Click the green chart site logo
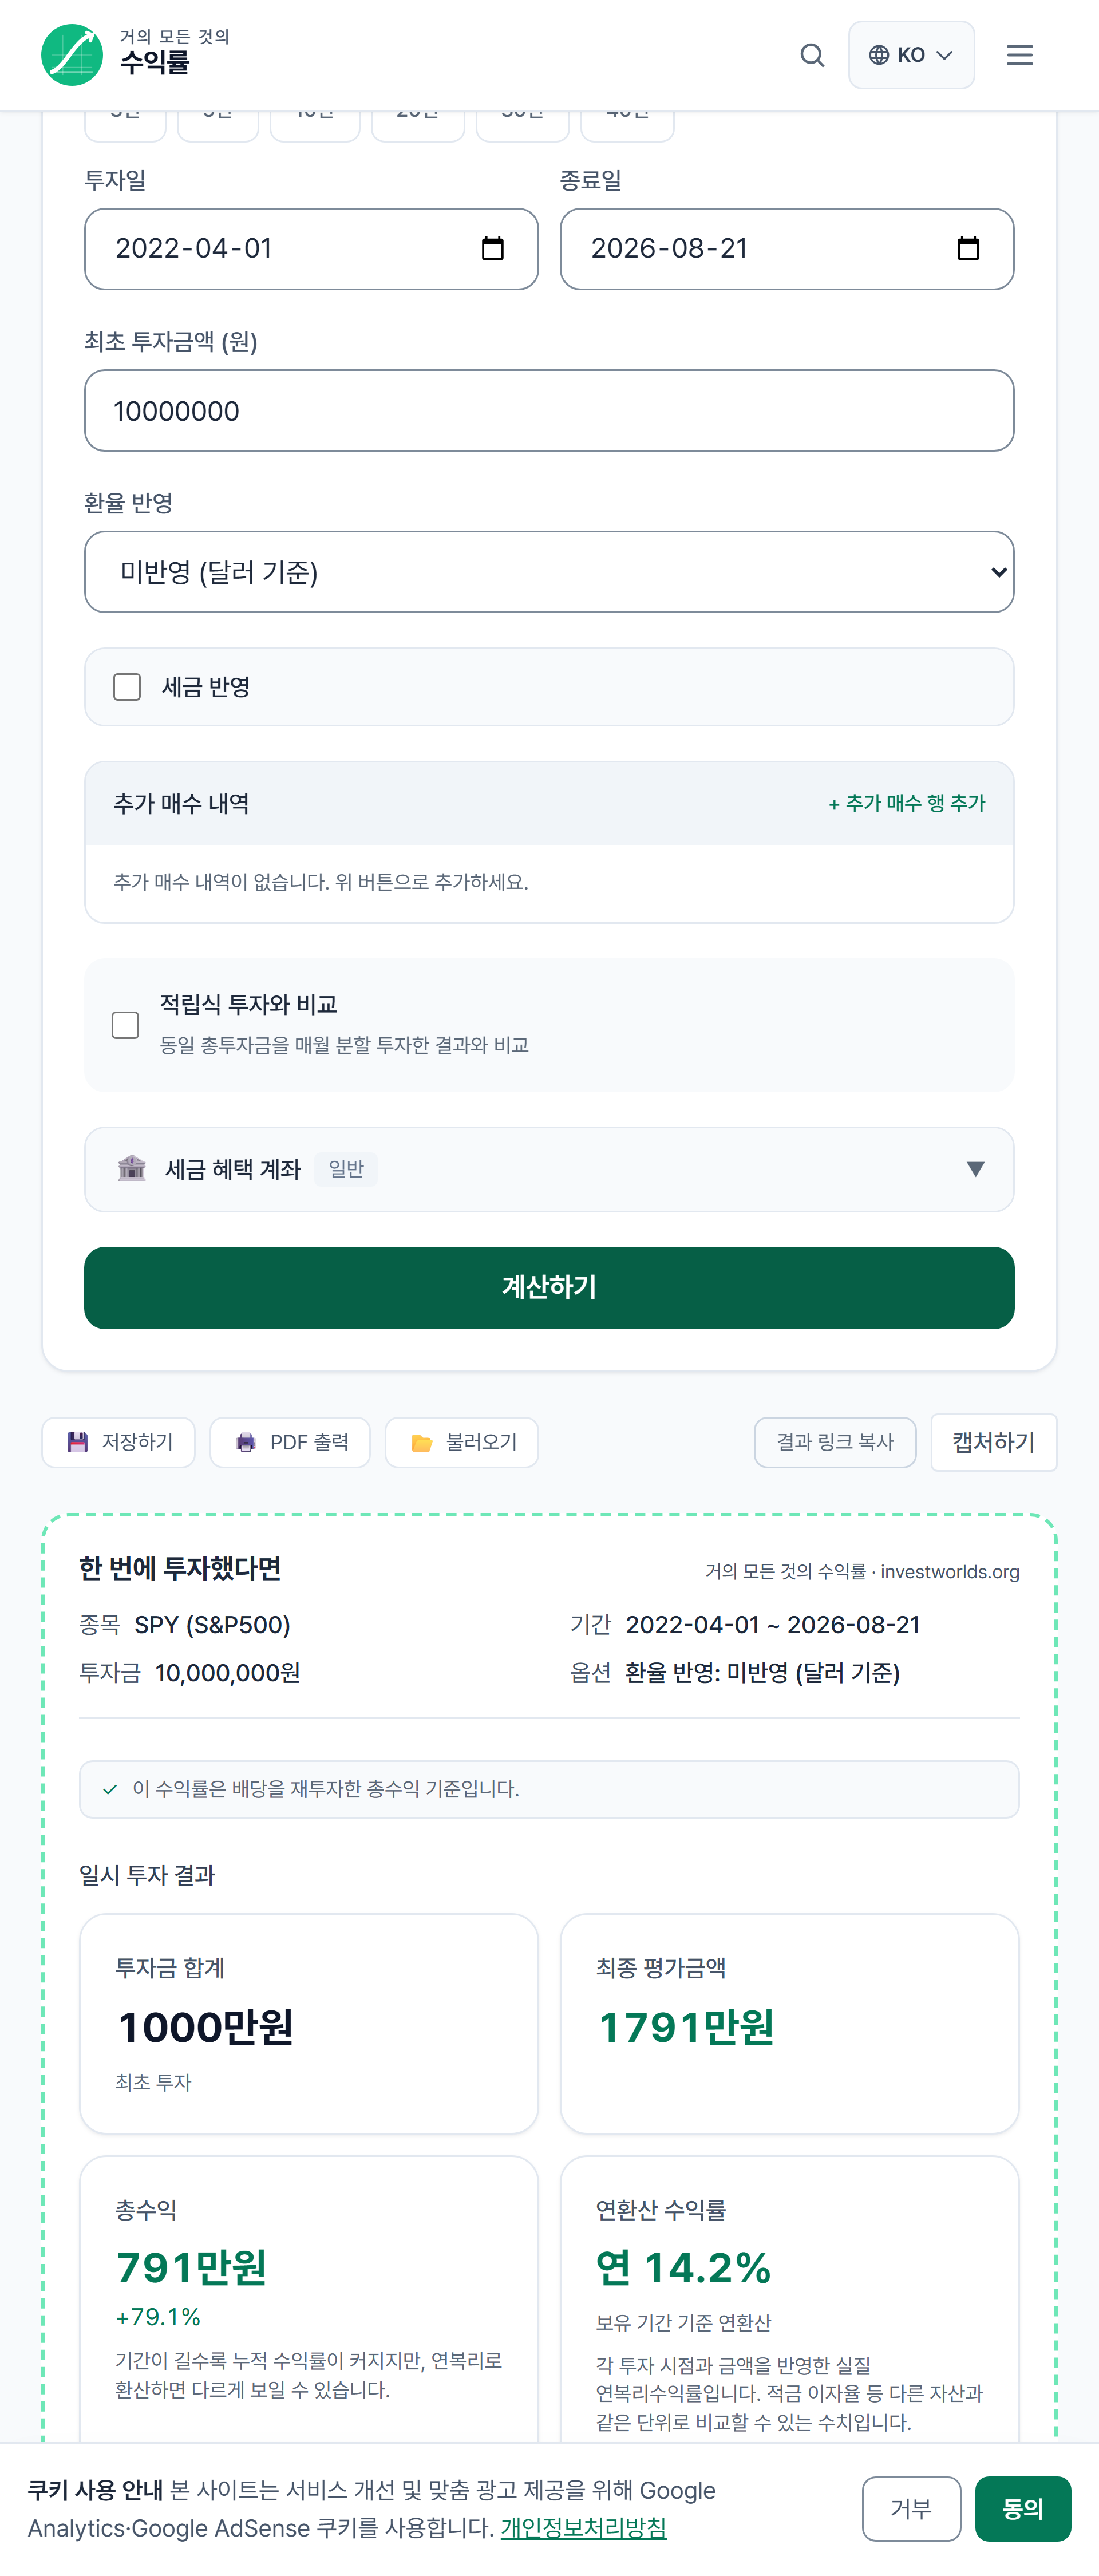The width and height of the screenshot is (1099, 2576). click(x=72, y=55)
